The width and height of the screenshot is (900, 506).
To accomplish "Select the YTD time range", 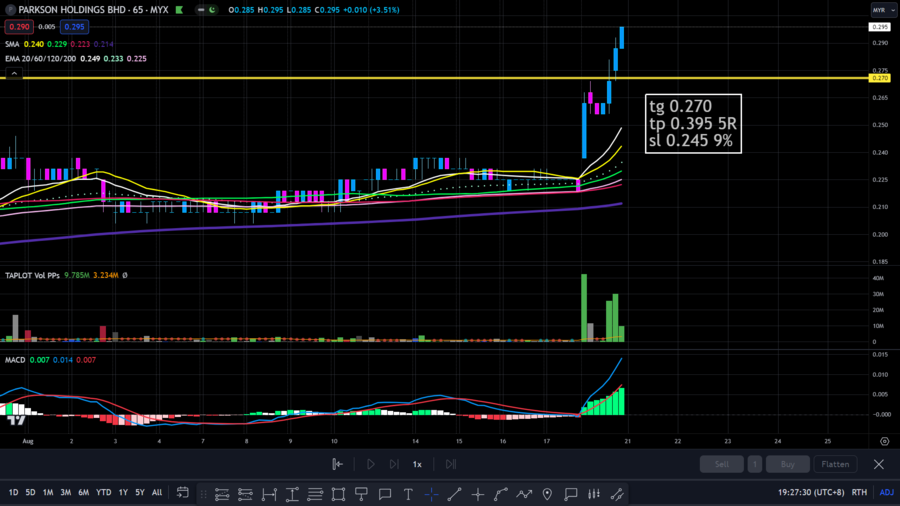I will pos(104,493).
